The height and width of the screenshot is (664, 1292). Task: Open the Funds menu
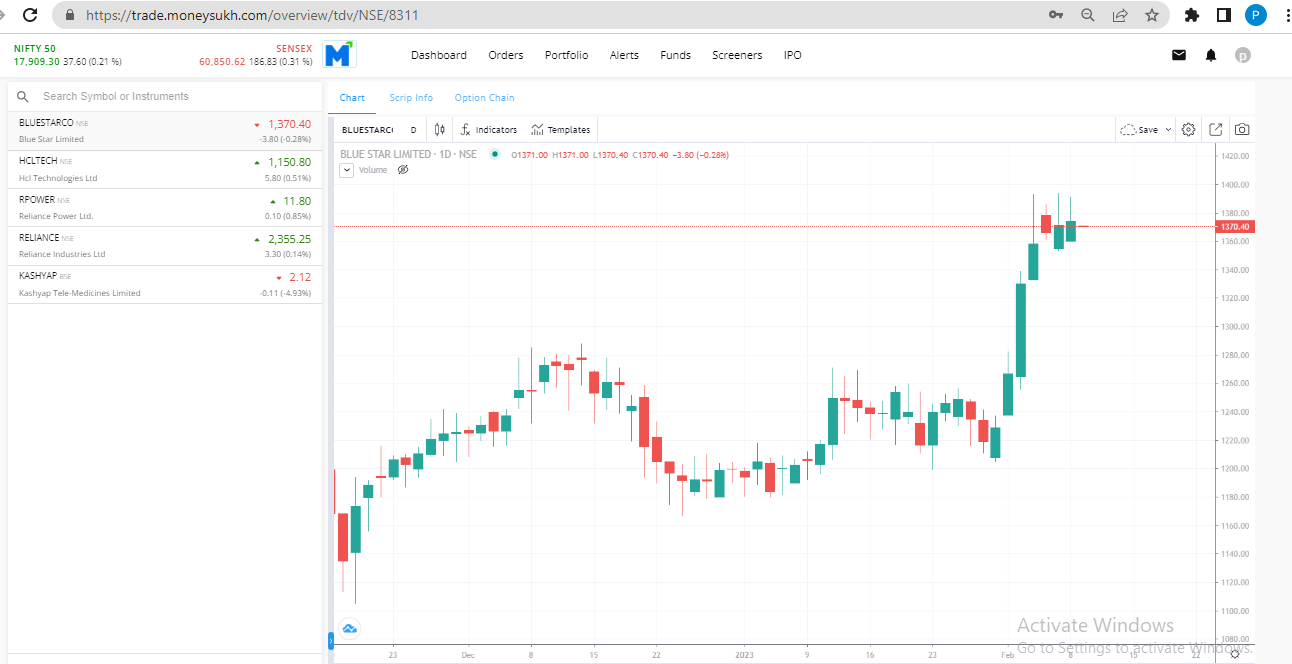675,55
